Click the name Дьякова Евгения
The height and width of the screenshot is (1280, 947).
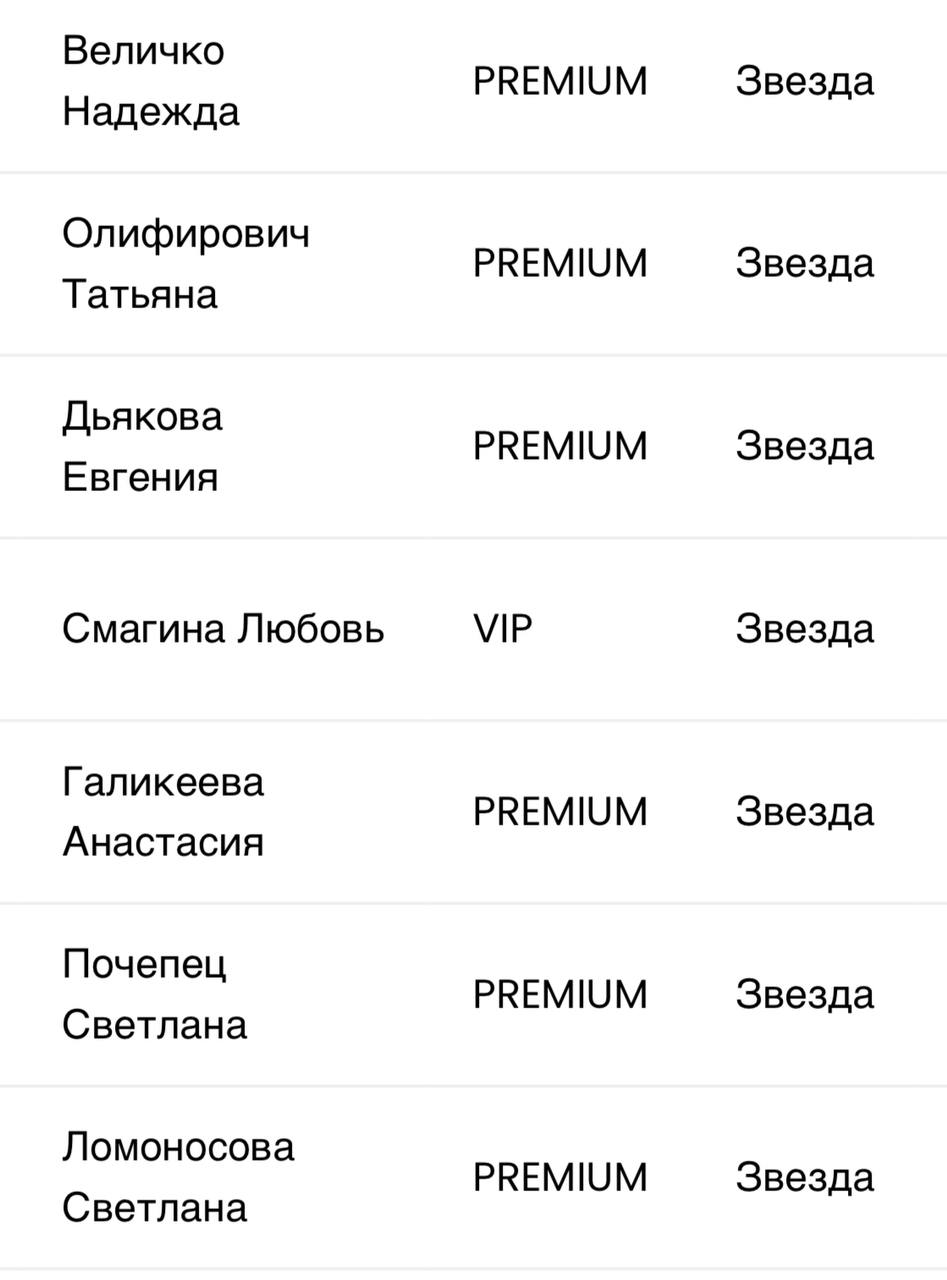142,446
